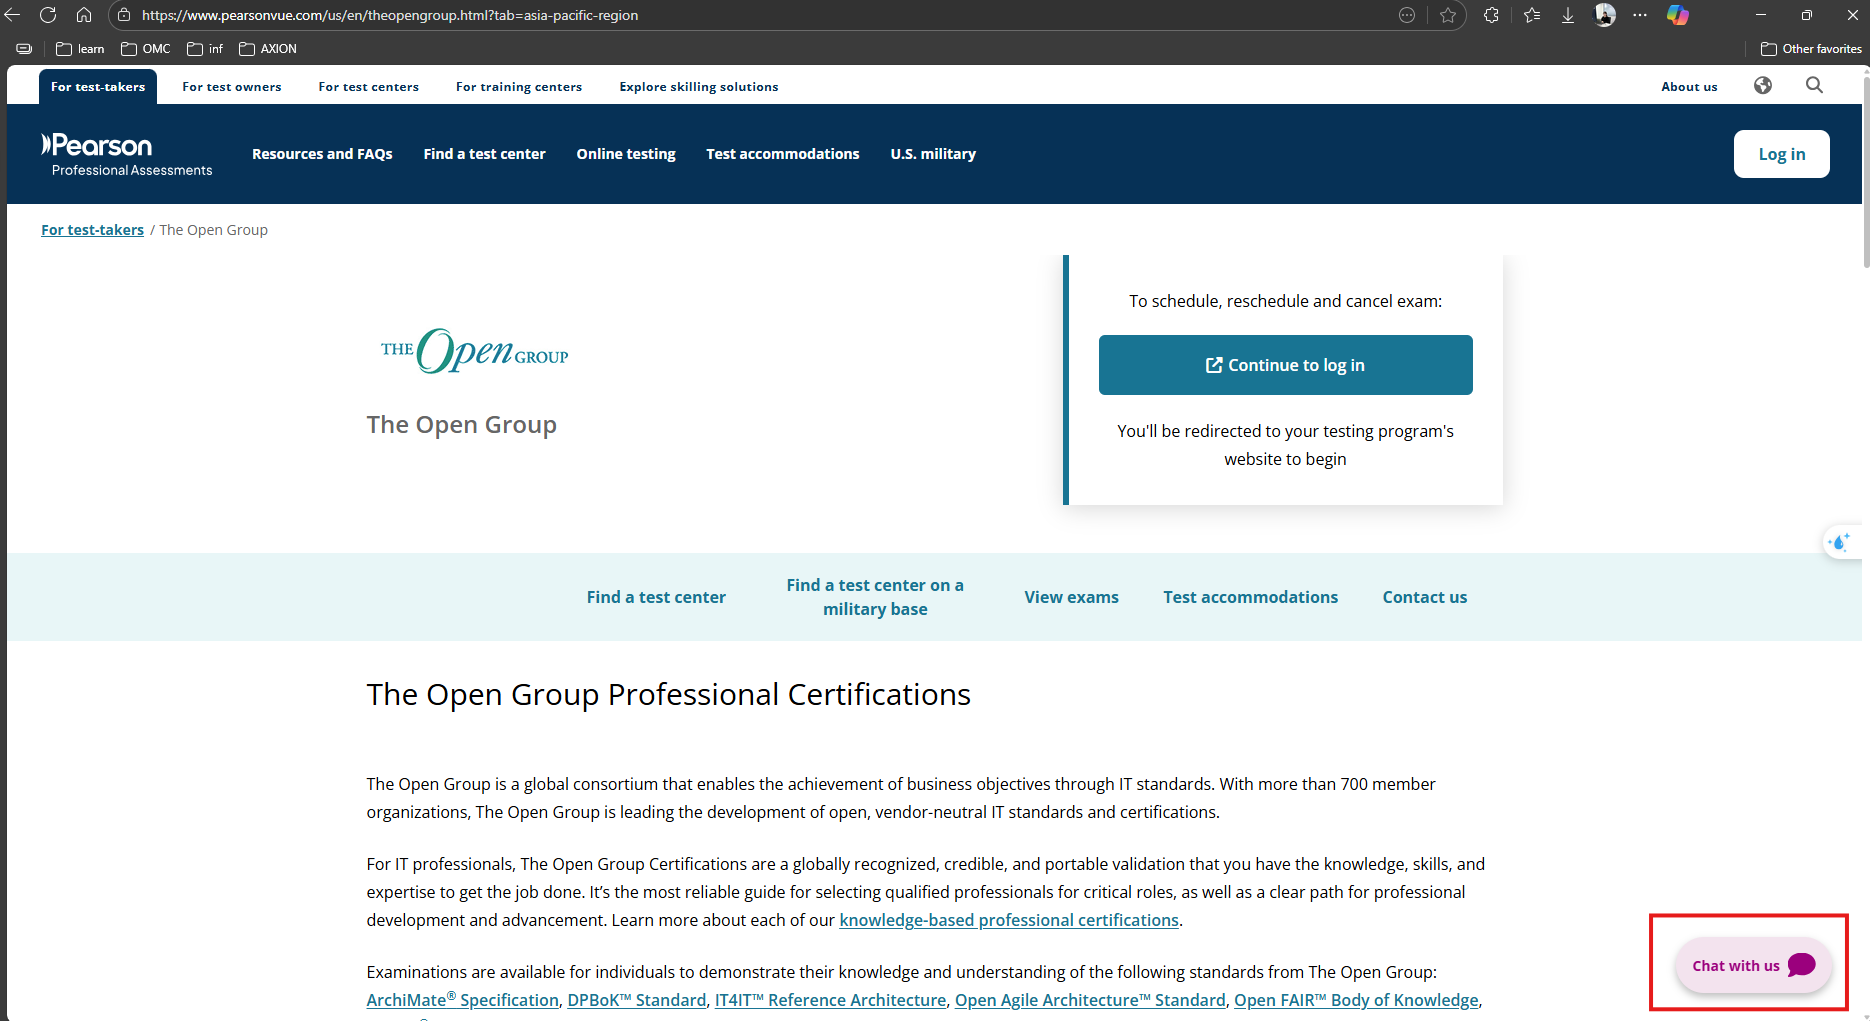Open the browser settings and more menu
This screenshot has height=1021, width=1870.
point(1640,15)
